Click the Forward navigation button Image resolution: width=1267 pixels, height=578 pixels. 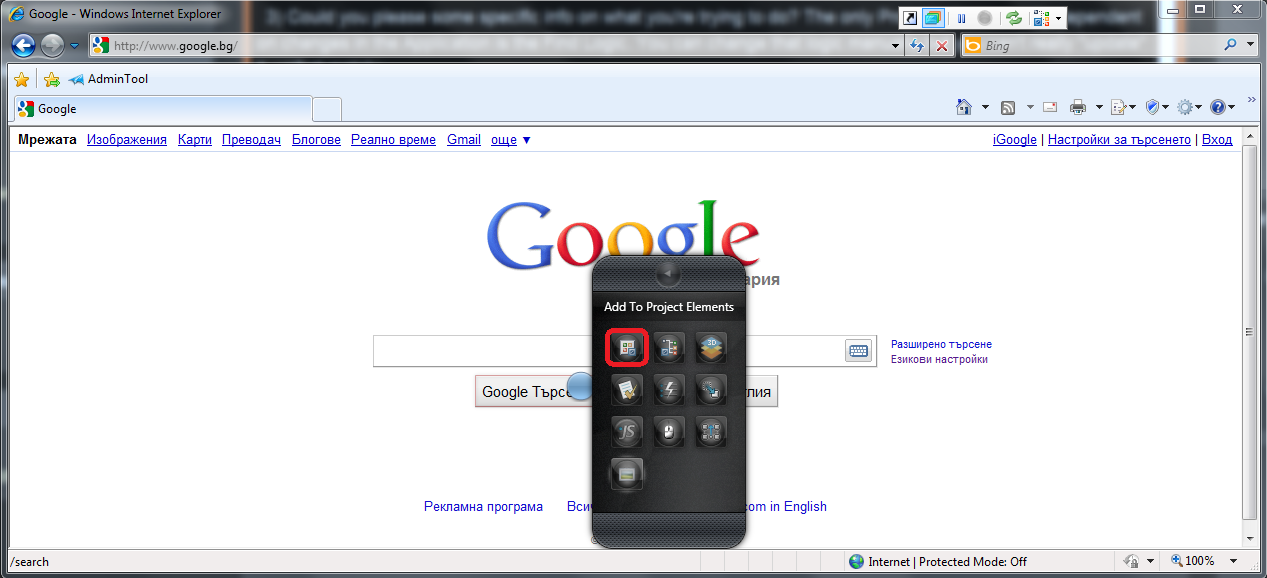click(x=52, y=45)
